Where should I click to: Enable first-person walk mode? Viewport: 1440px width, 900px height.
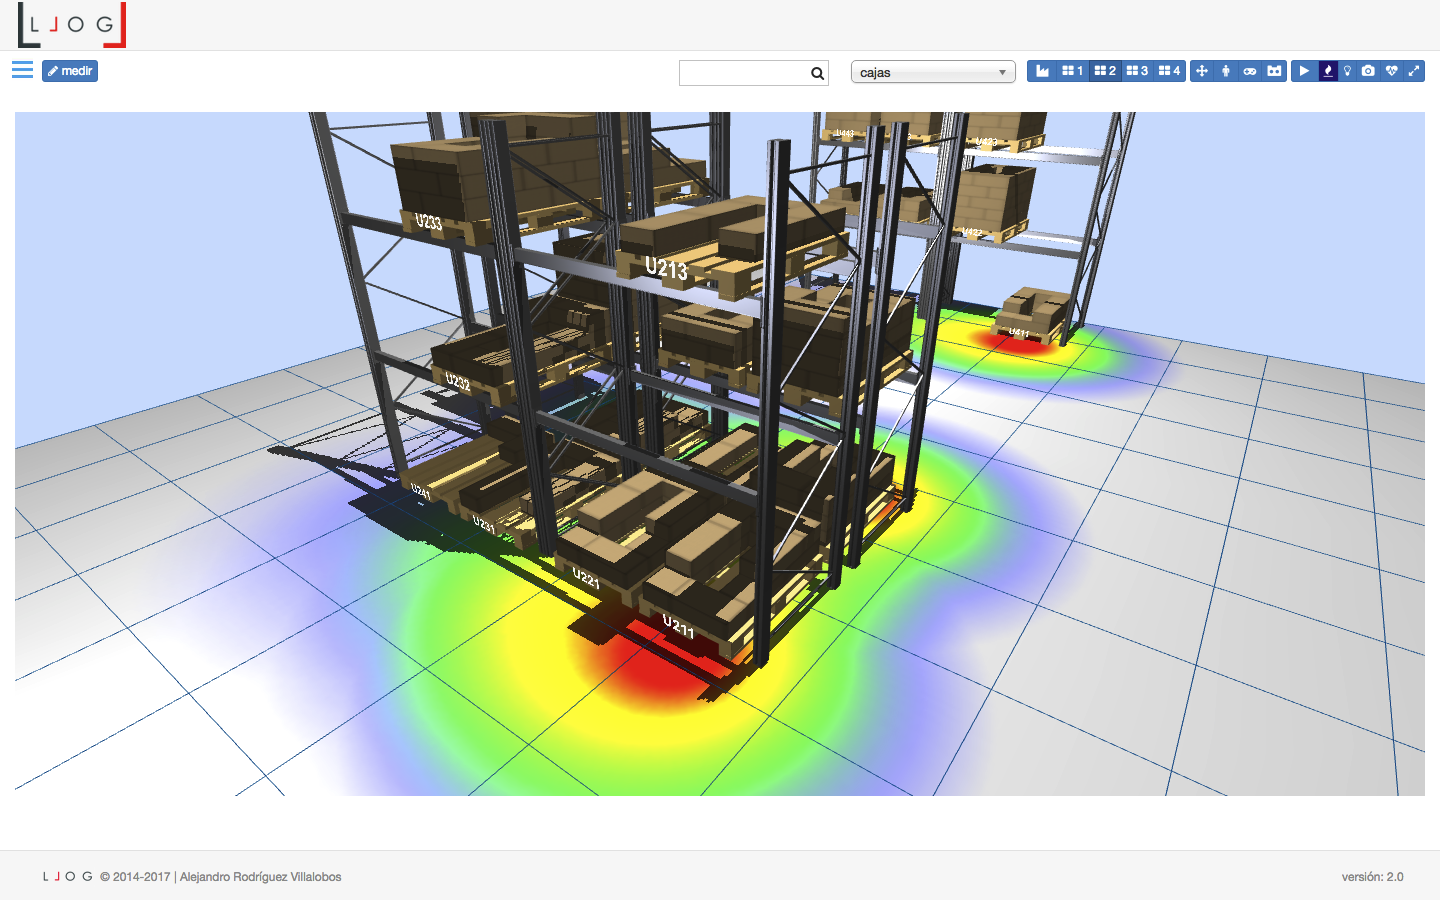click(x=1226, y=71)
